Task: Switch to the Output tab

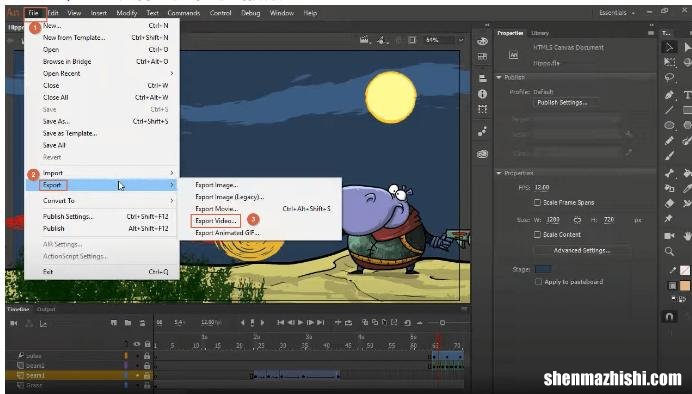Action: pos(46,309)
